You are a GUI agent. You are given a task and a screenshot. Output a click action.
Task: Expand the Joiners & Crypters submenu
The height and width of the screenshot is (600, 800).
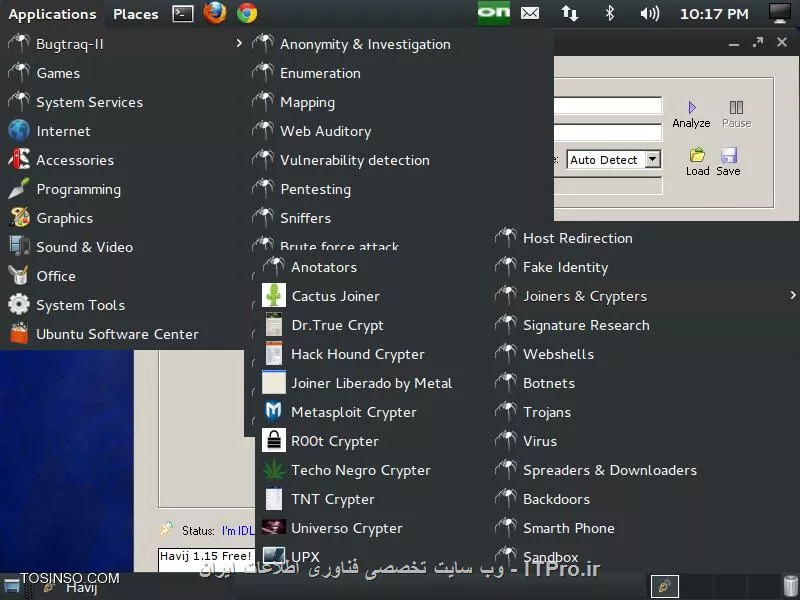tap(645, 296)
